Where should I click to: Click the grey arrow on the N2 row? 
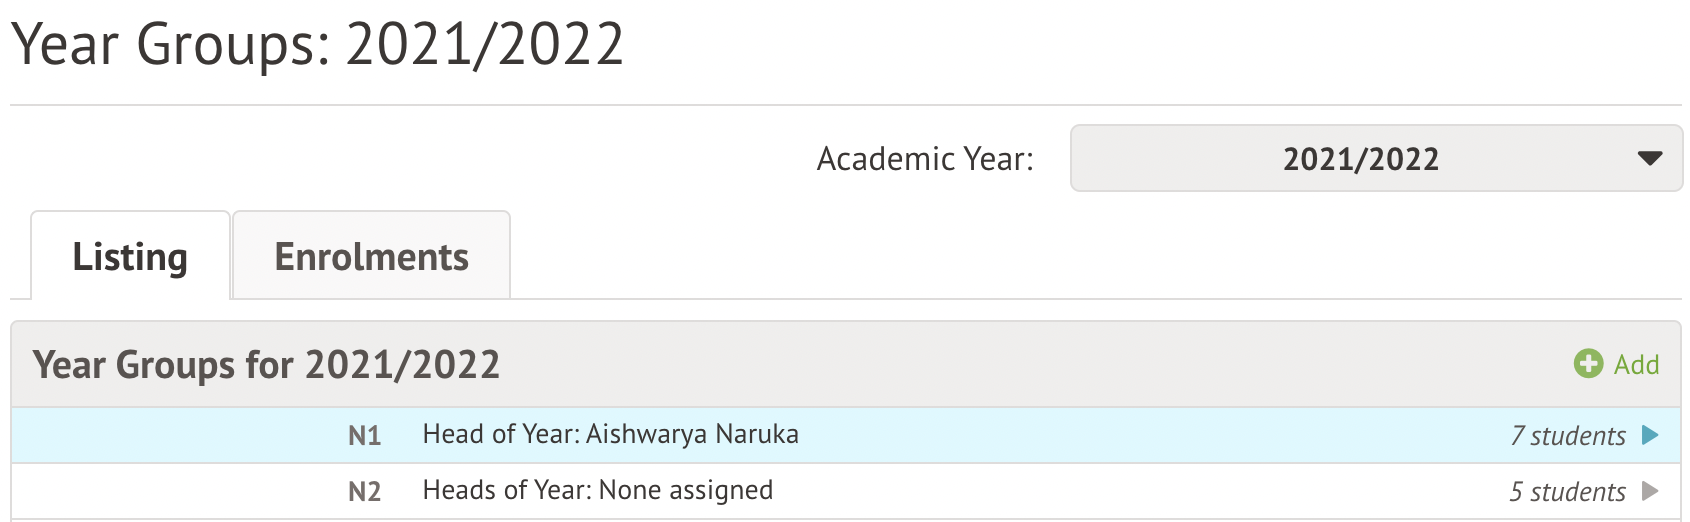(1650, 491)
